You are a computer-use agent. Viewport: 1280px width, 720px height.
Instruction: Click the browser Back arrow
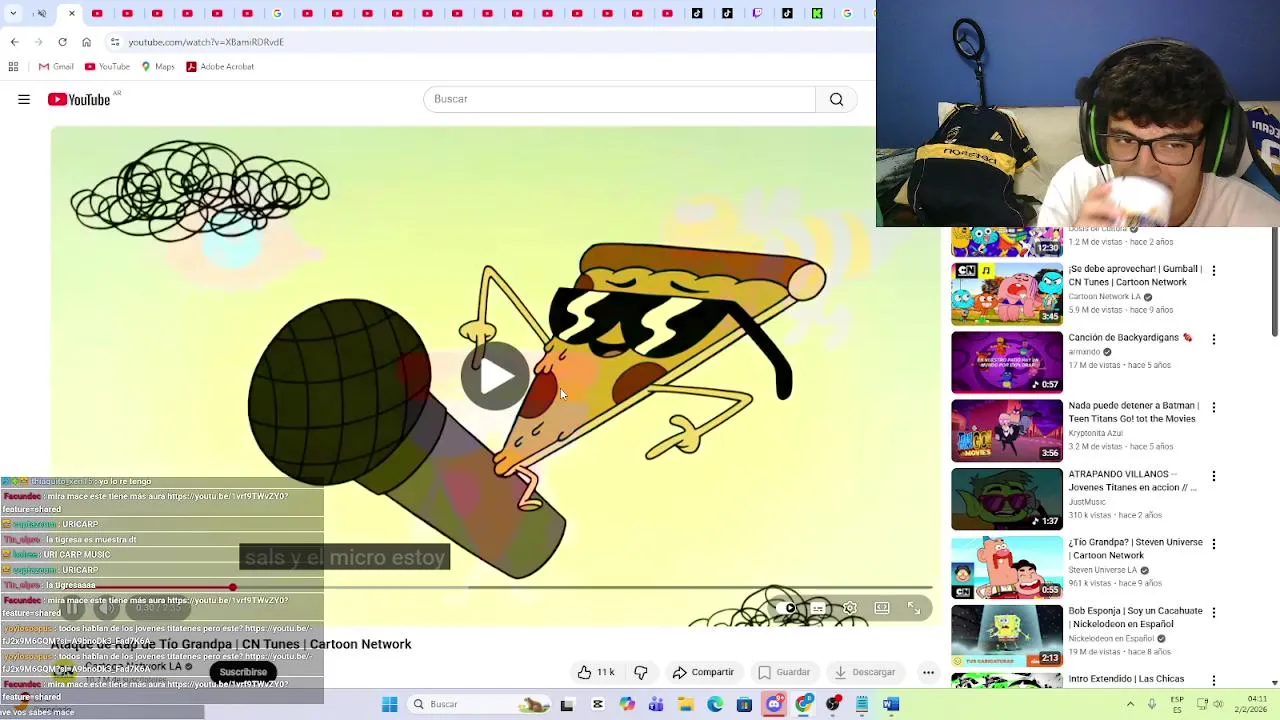pos(14,42)
